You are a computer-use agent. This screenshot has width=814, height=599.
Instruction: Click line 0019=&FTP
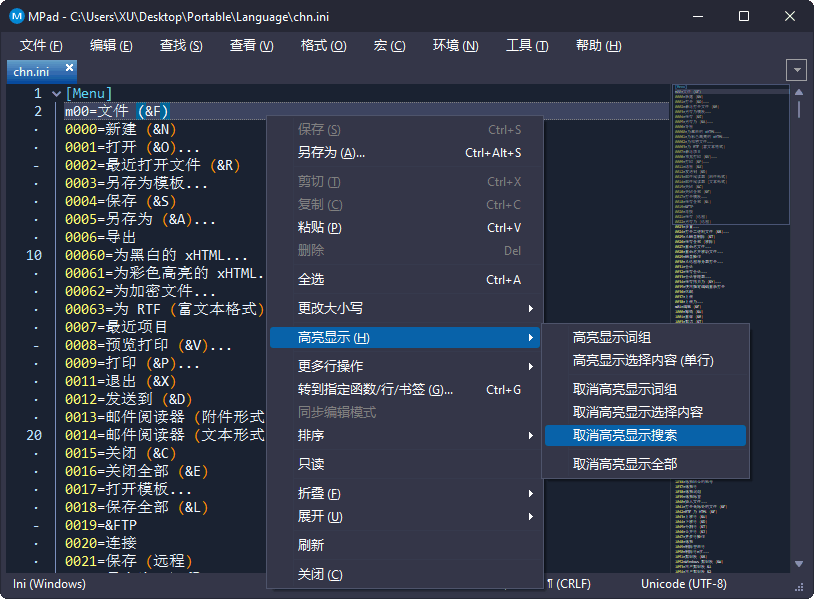point(101,525)
